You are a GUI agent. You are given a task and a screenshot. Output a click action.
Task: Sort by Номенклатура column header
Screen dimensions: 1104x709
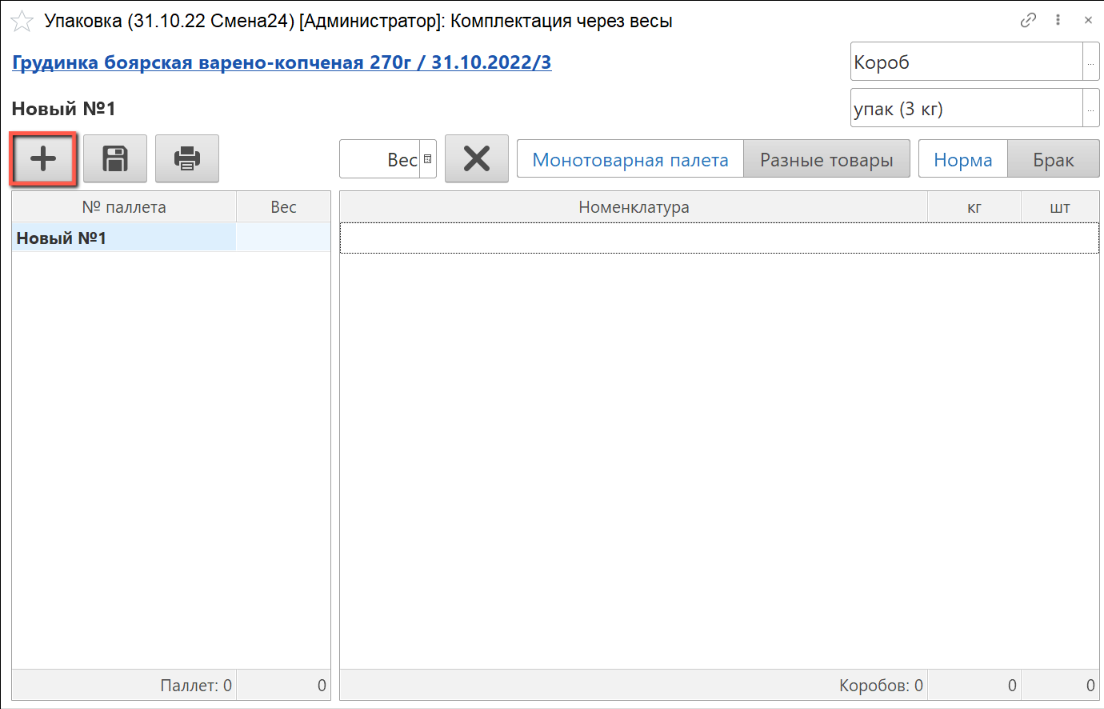point(633,207)
